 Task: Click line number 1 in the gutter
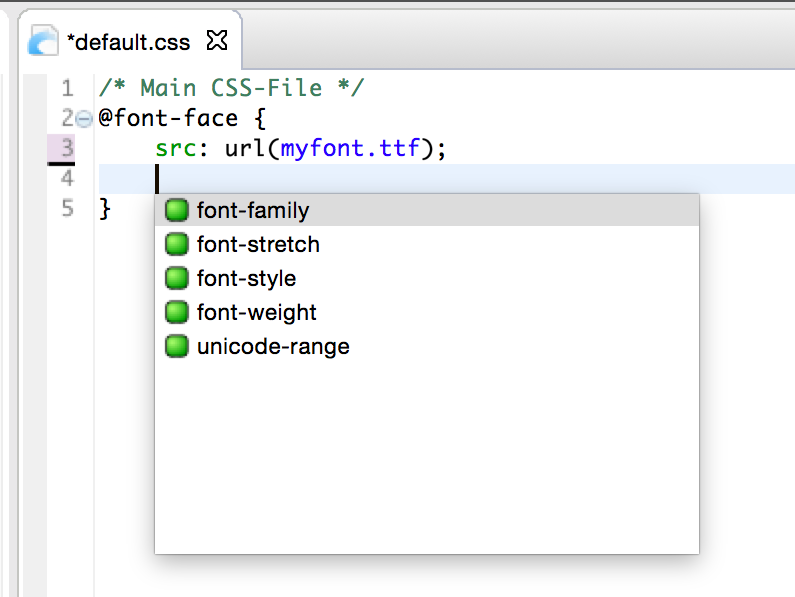(x=67, y=88)
